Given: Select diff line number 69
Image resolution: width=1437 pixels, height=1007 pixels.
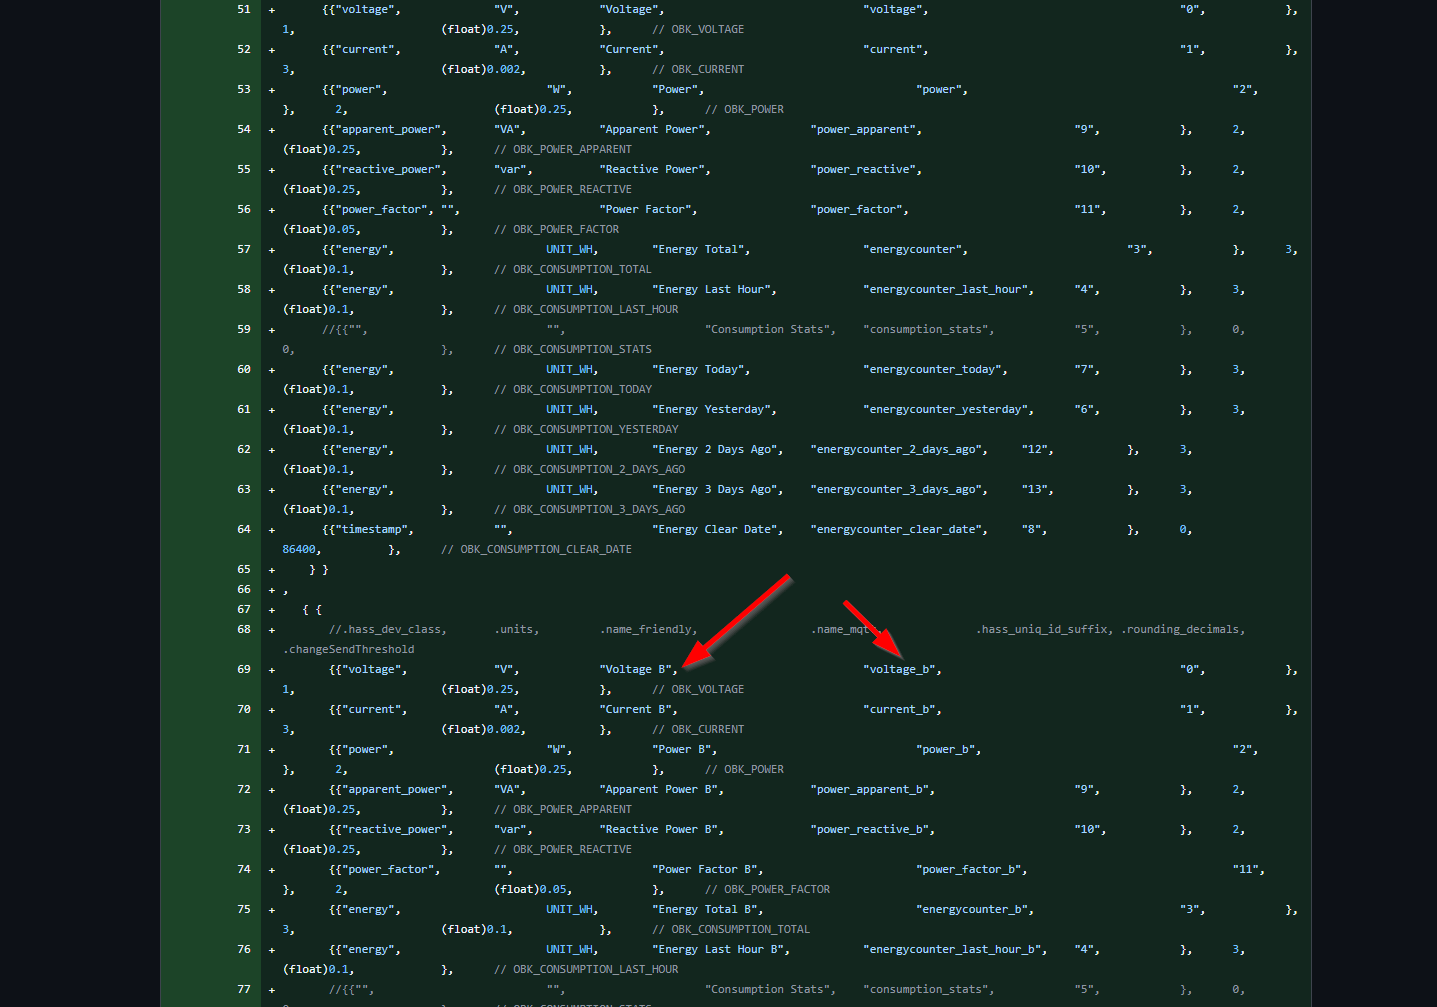Looking at the screenshot, I should (x=244, y=669).
